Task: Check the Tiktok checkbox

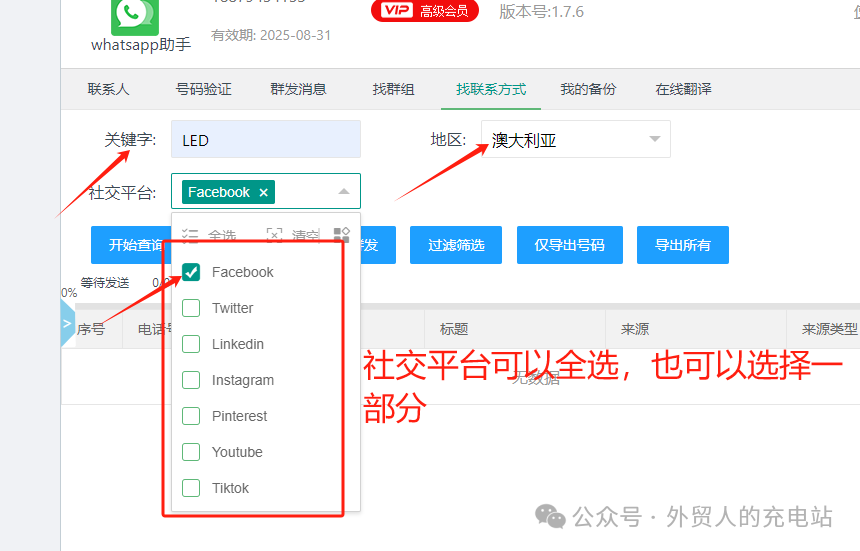Action: pyautogui.click(x=191, y=488)
